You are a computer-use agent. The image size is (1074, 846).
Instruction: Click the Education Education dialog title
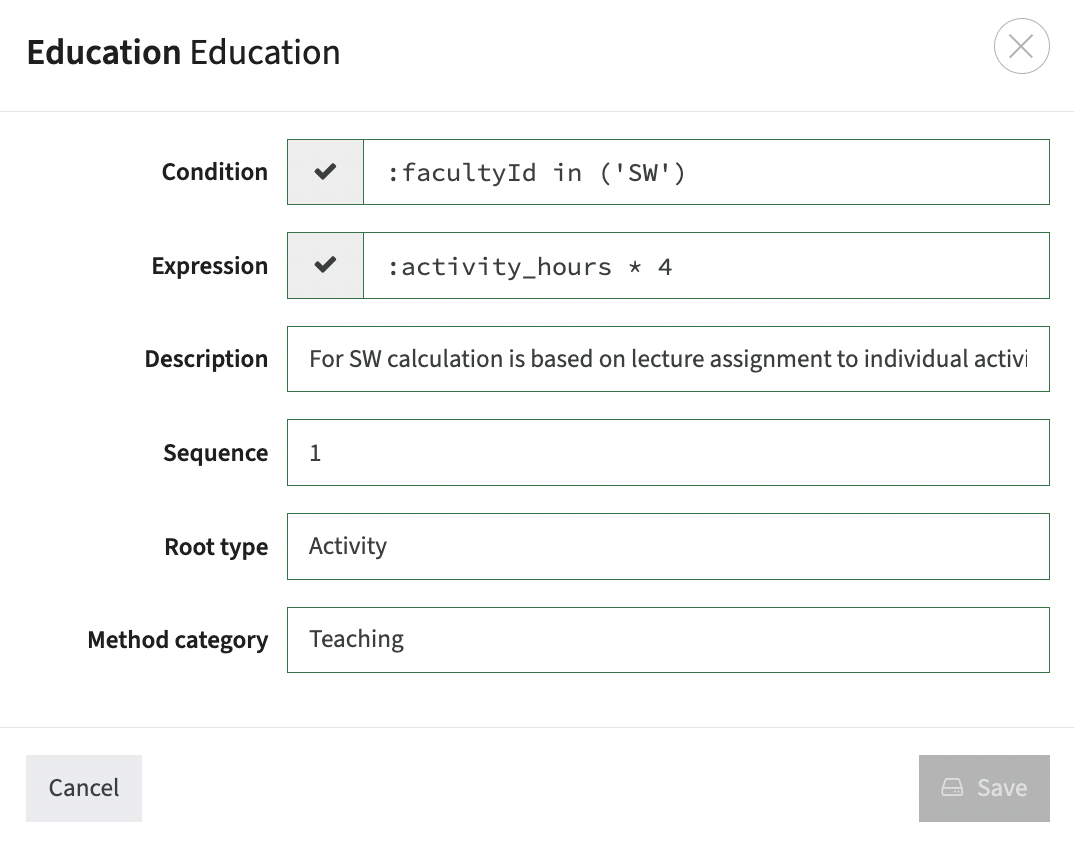pyautogui.click(x=184, y=53)
